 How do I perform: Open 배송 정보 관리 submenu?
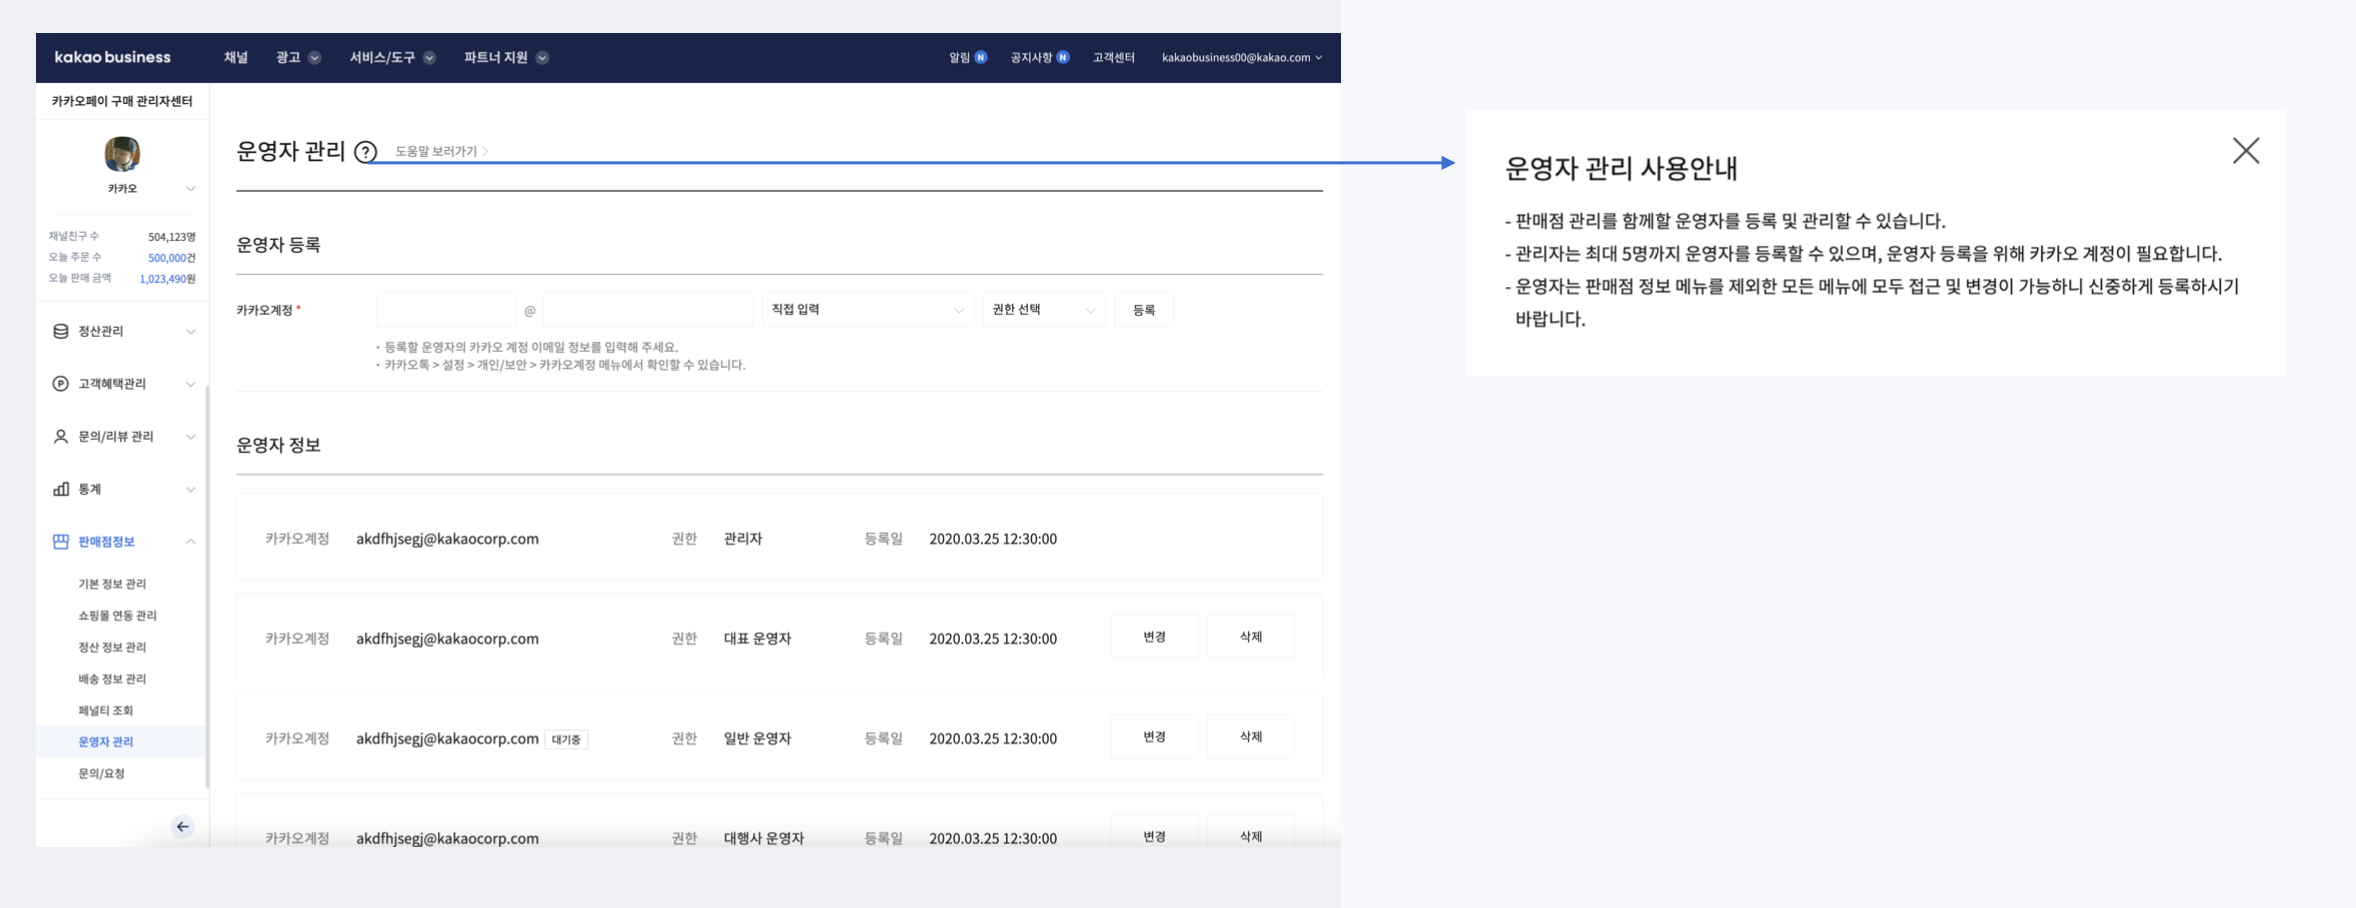pos(112,679)
